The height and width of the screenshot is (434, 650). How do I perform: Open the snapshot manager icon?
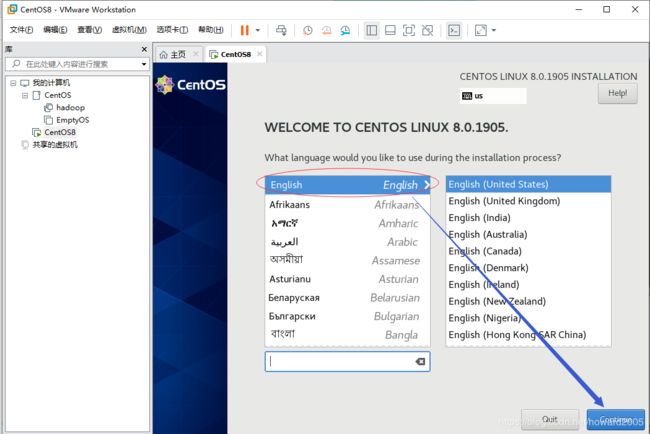point(345,30)
